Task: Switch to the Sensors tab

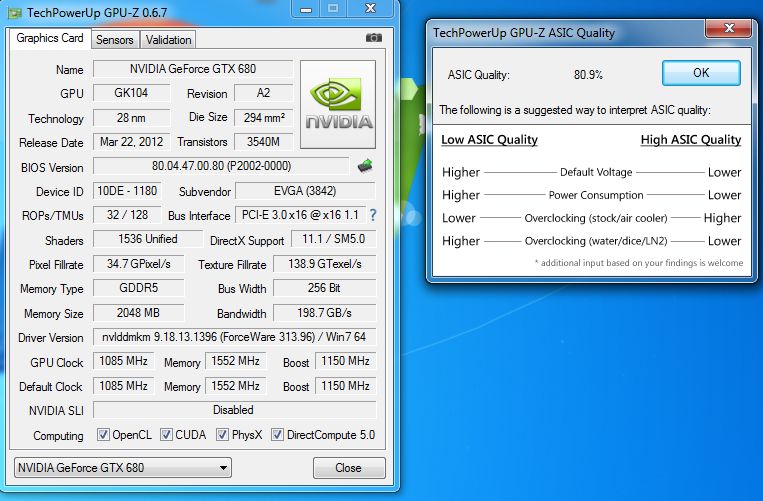Action: [x=115, y=40]
